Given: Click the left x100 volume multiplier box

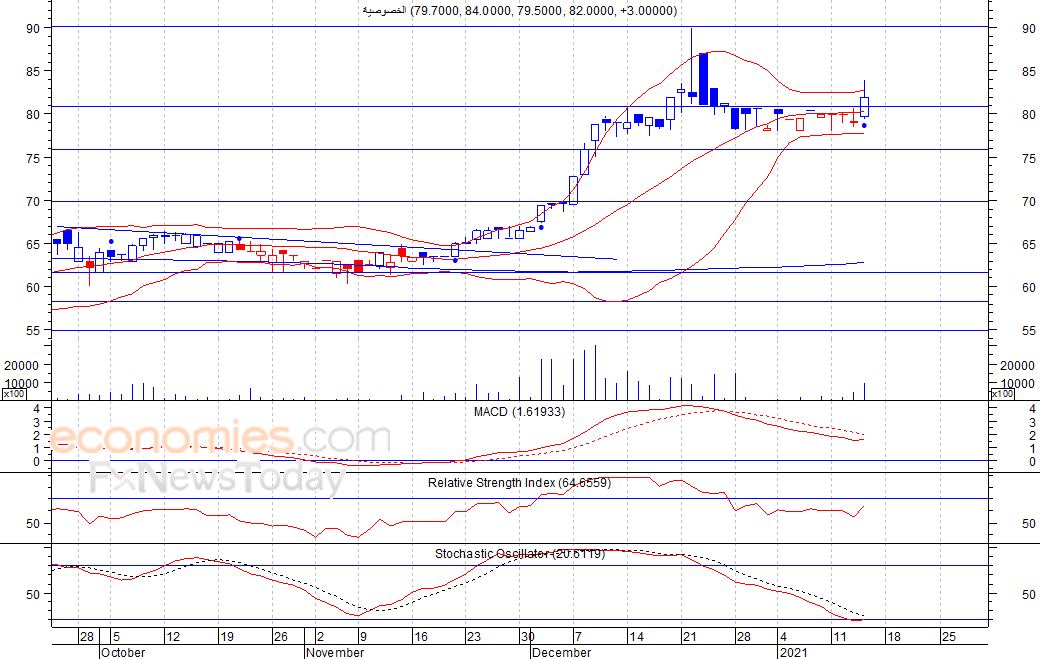Looking at the screenshot, I should [x=14, y=394].
